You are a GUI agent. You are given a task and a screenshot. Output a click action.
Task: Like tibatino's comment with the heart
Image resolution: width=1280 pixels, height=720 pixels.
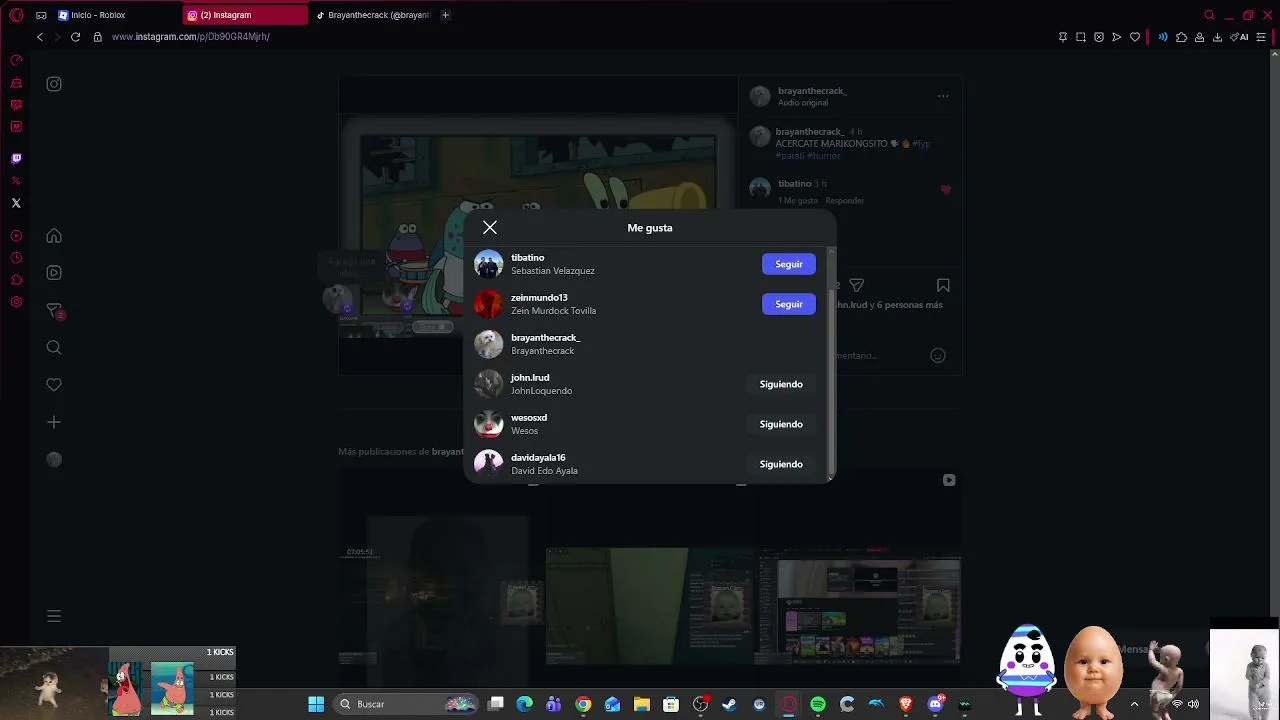pos(946,190)
